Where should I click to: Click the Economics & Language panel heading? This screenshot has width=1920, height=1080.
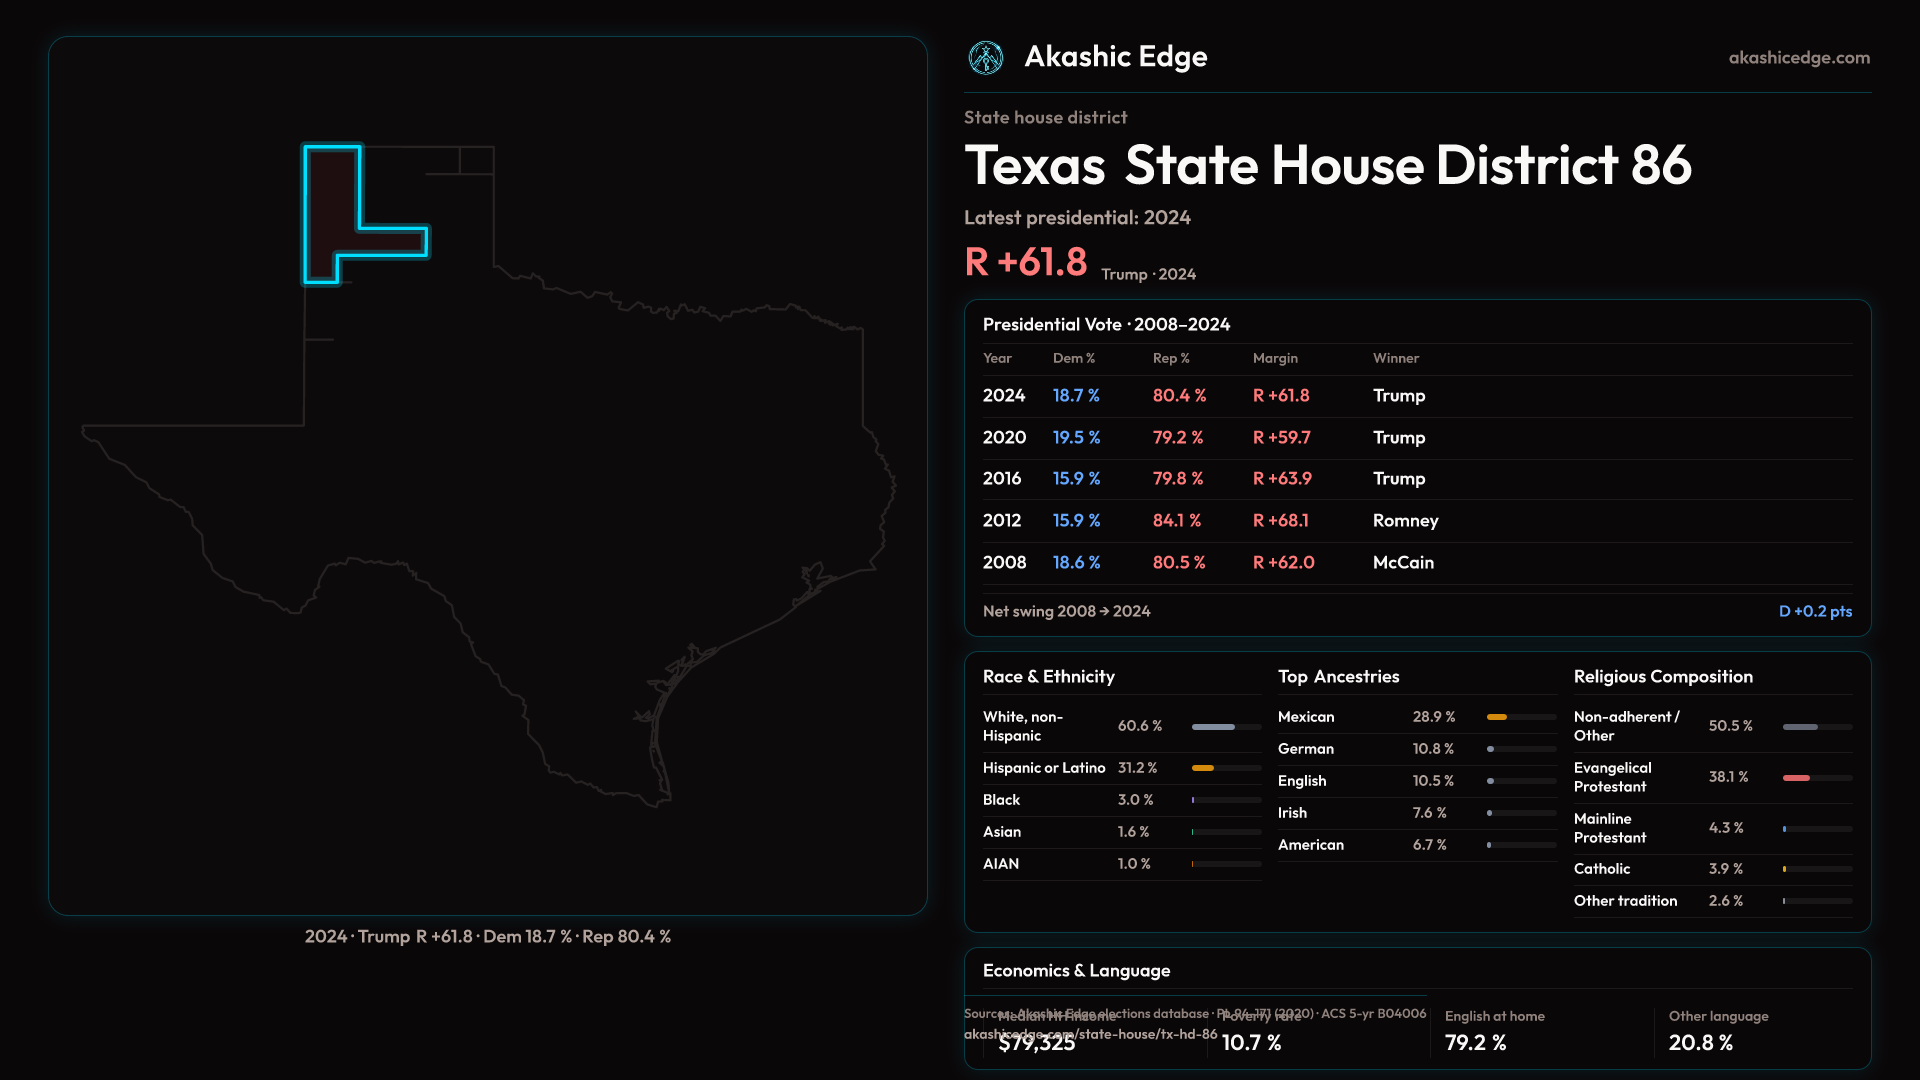(x=1076, y=971)
